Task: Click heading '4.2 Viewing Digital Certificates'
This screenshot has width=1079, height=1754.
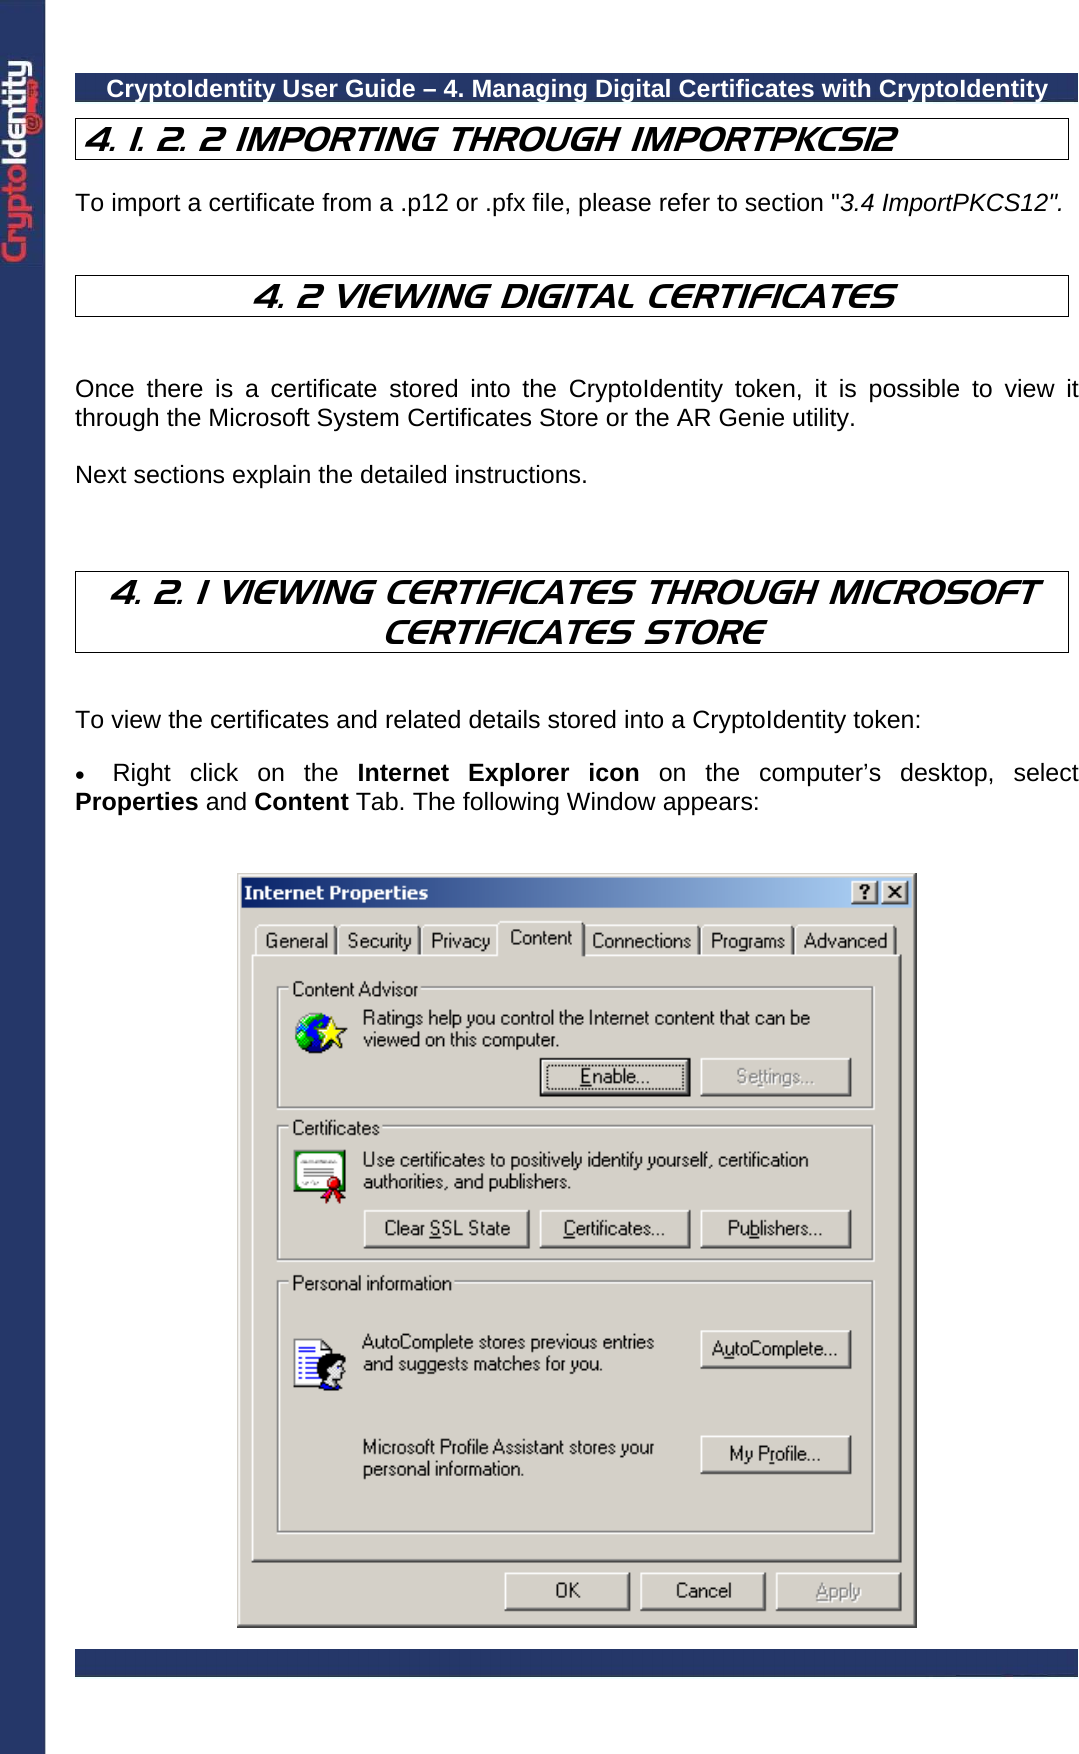Action: coord(573,296)
